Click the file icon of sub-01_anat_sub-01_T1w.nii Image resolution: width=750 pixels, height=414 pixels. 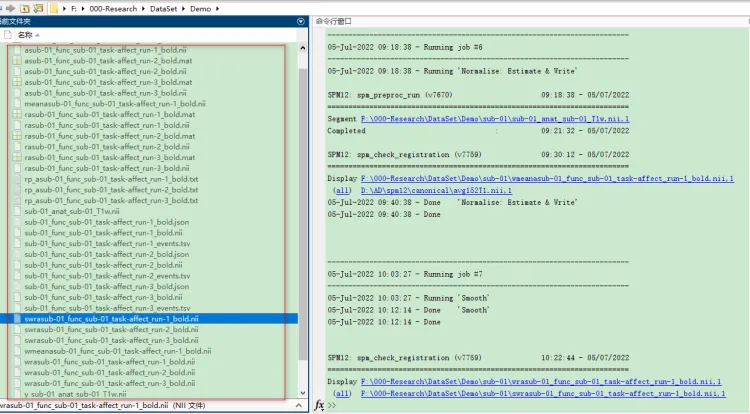pyautogui.click(x=16, y=211)
